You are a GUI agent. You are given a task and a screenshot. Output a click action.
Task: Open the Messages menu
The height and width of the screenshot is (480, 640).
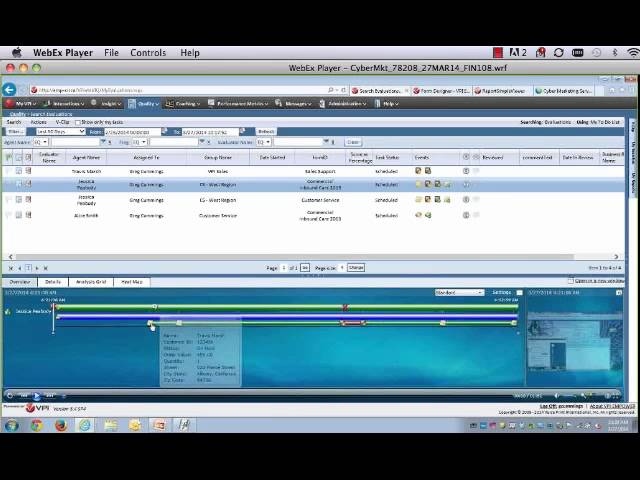pyautogui.click(x=293, y=104)
